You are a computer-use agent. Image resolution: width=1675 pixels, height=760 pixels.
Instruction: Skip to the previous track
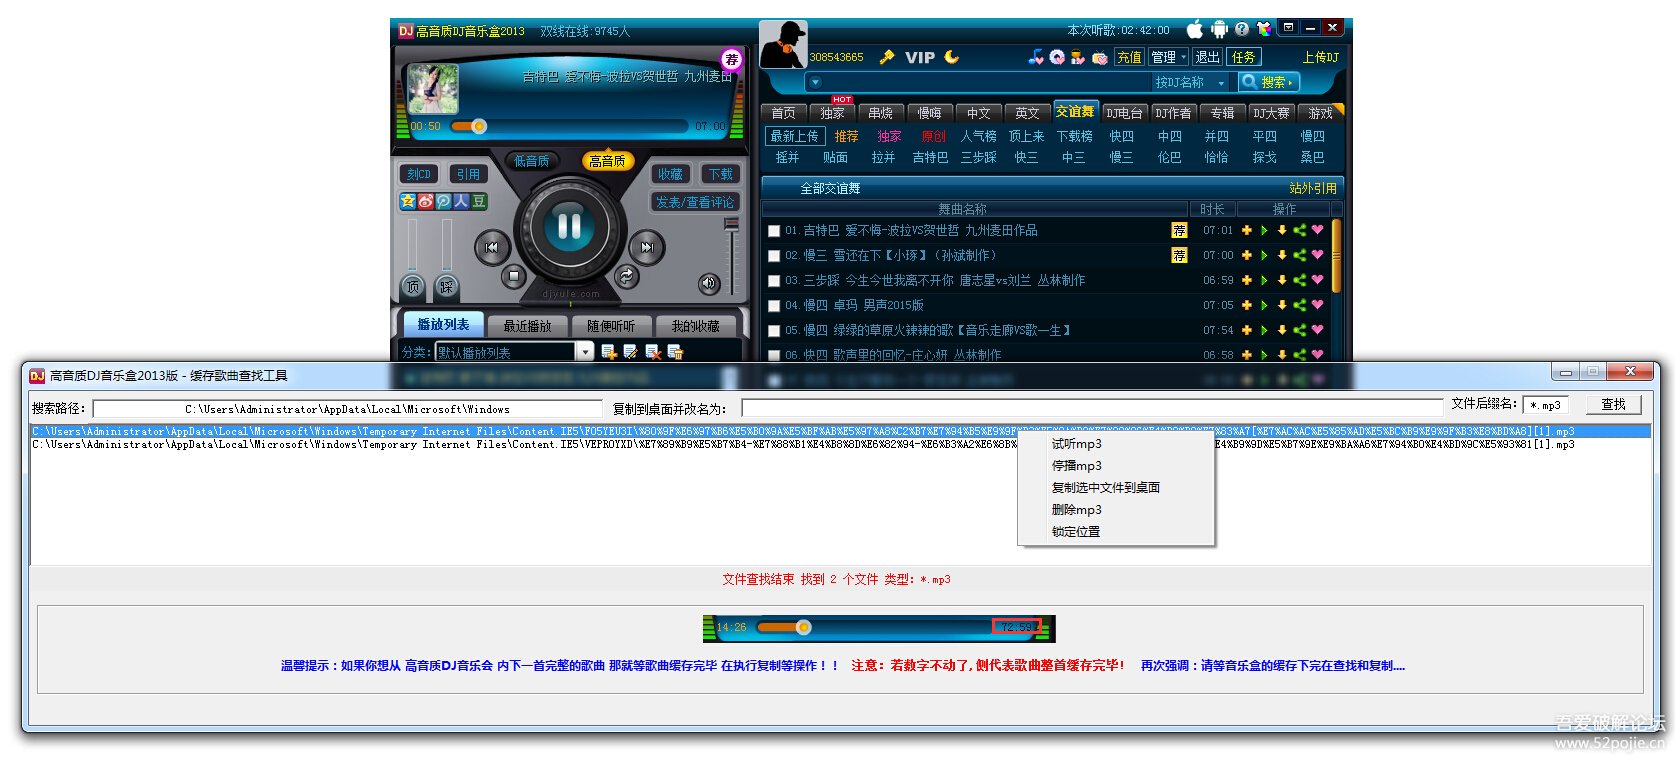pos(491,247)
